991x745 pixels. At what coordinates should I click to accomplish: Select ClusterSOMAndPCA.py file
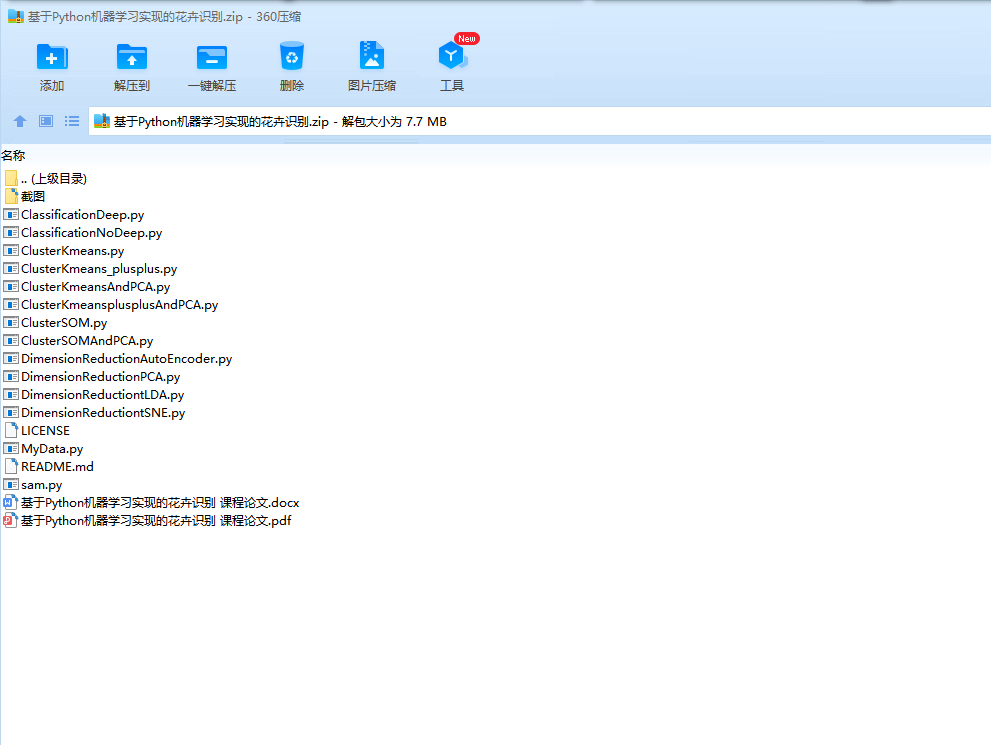tap(78, 341)
